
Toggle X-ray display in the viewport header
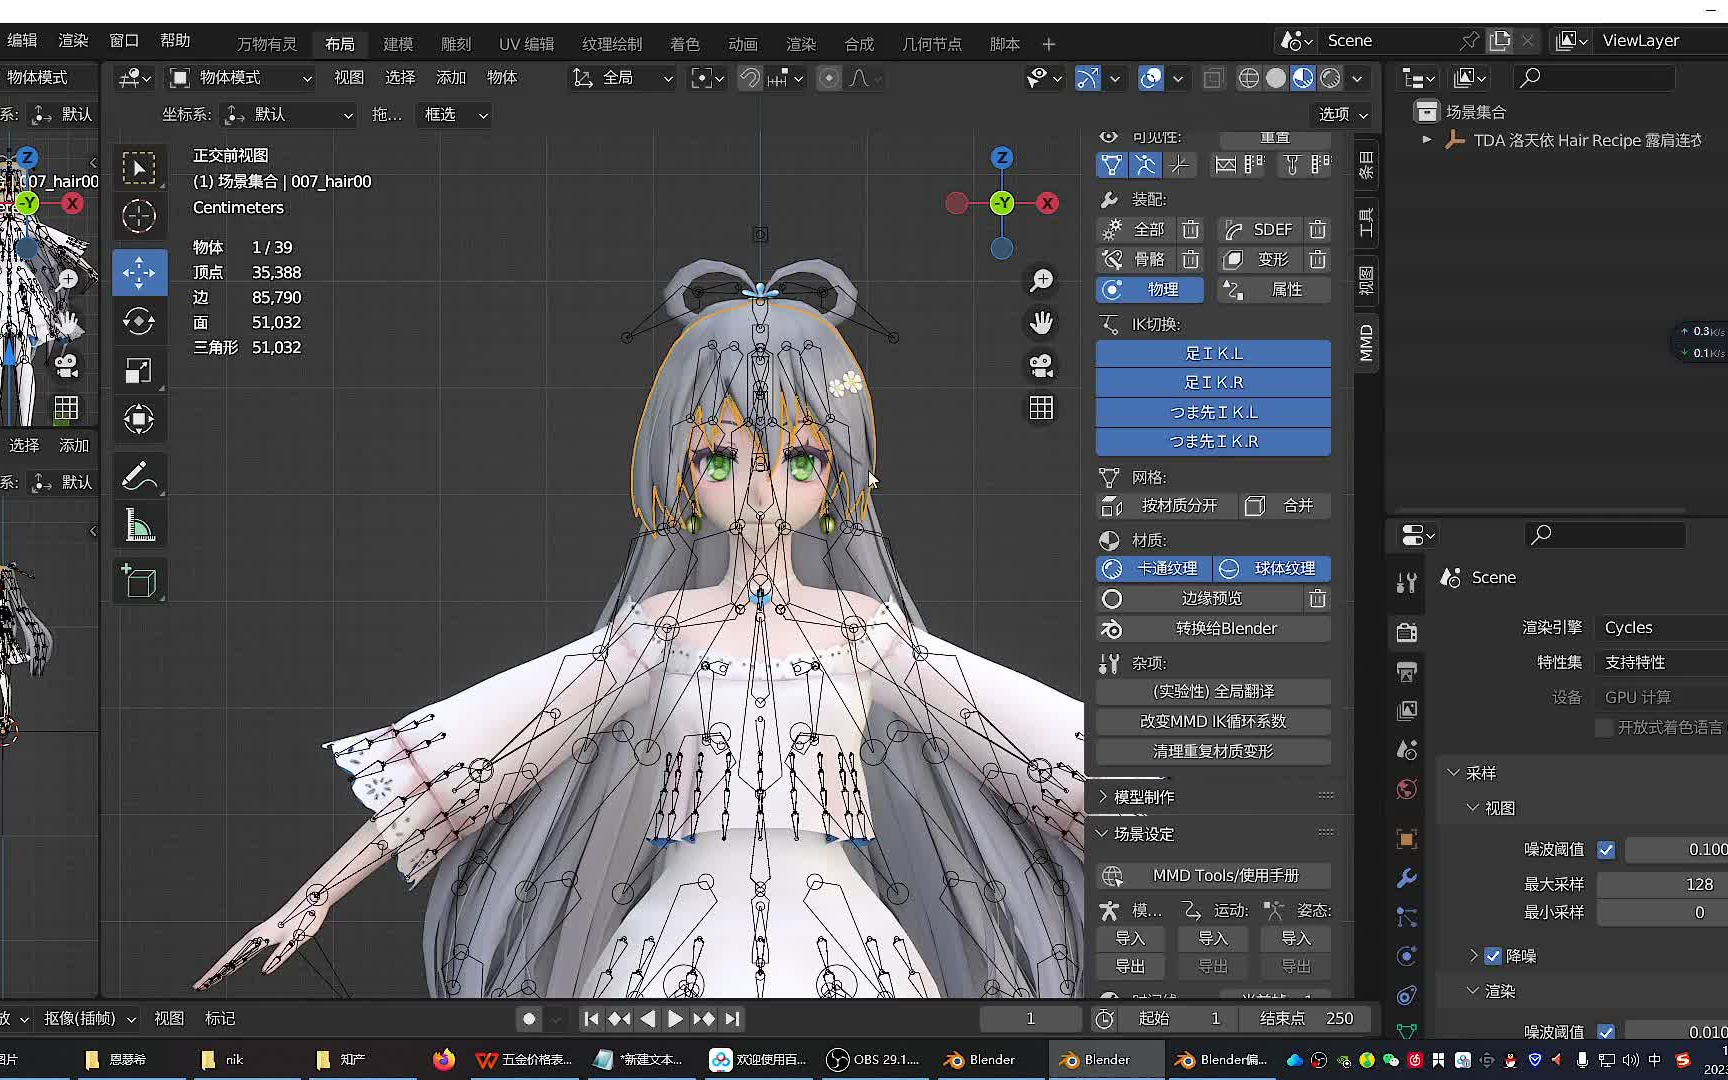[x=1213, y=78]
